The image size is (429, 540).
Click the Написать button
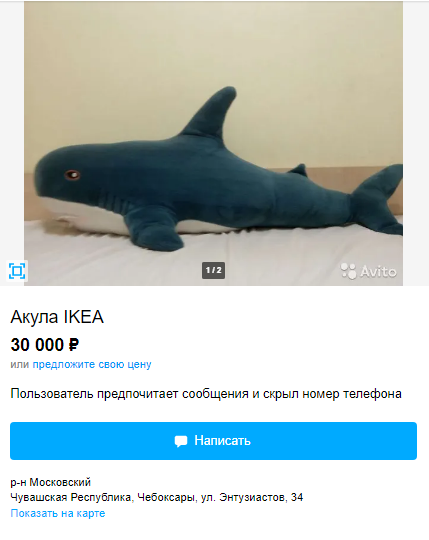tap(213, 441)
